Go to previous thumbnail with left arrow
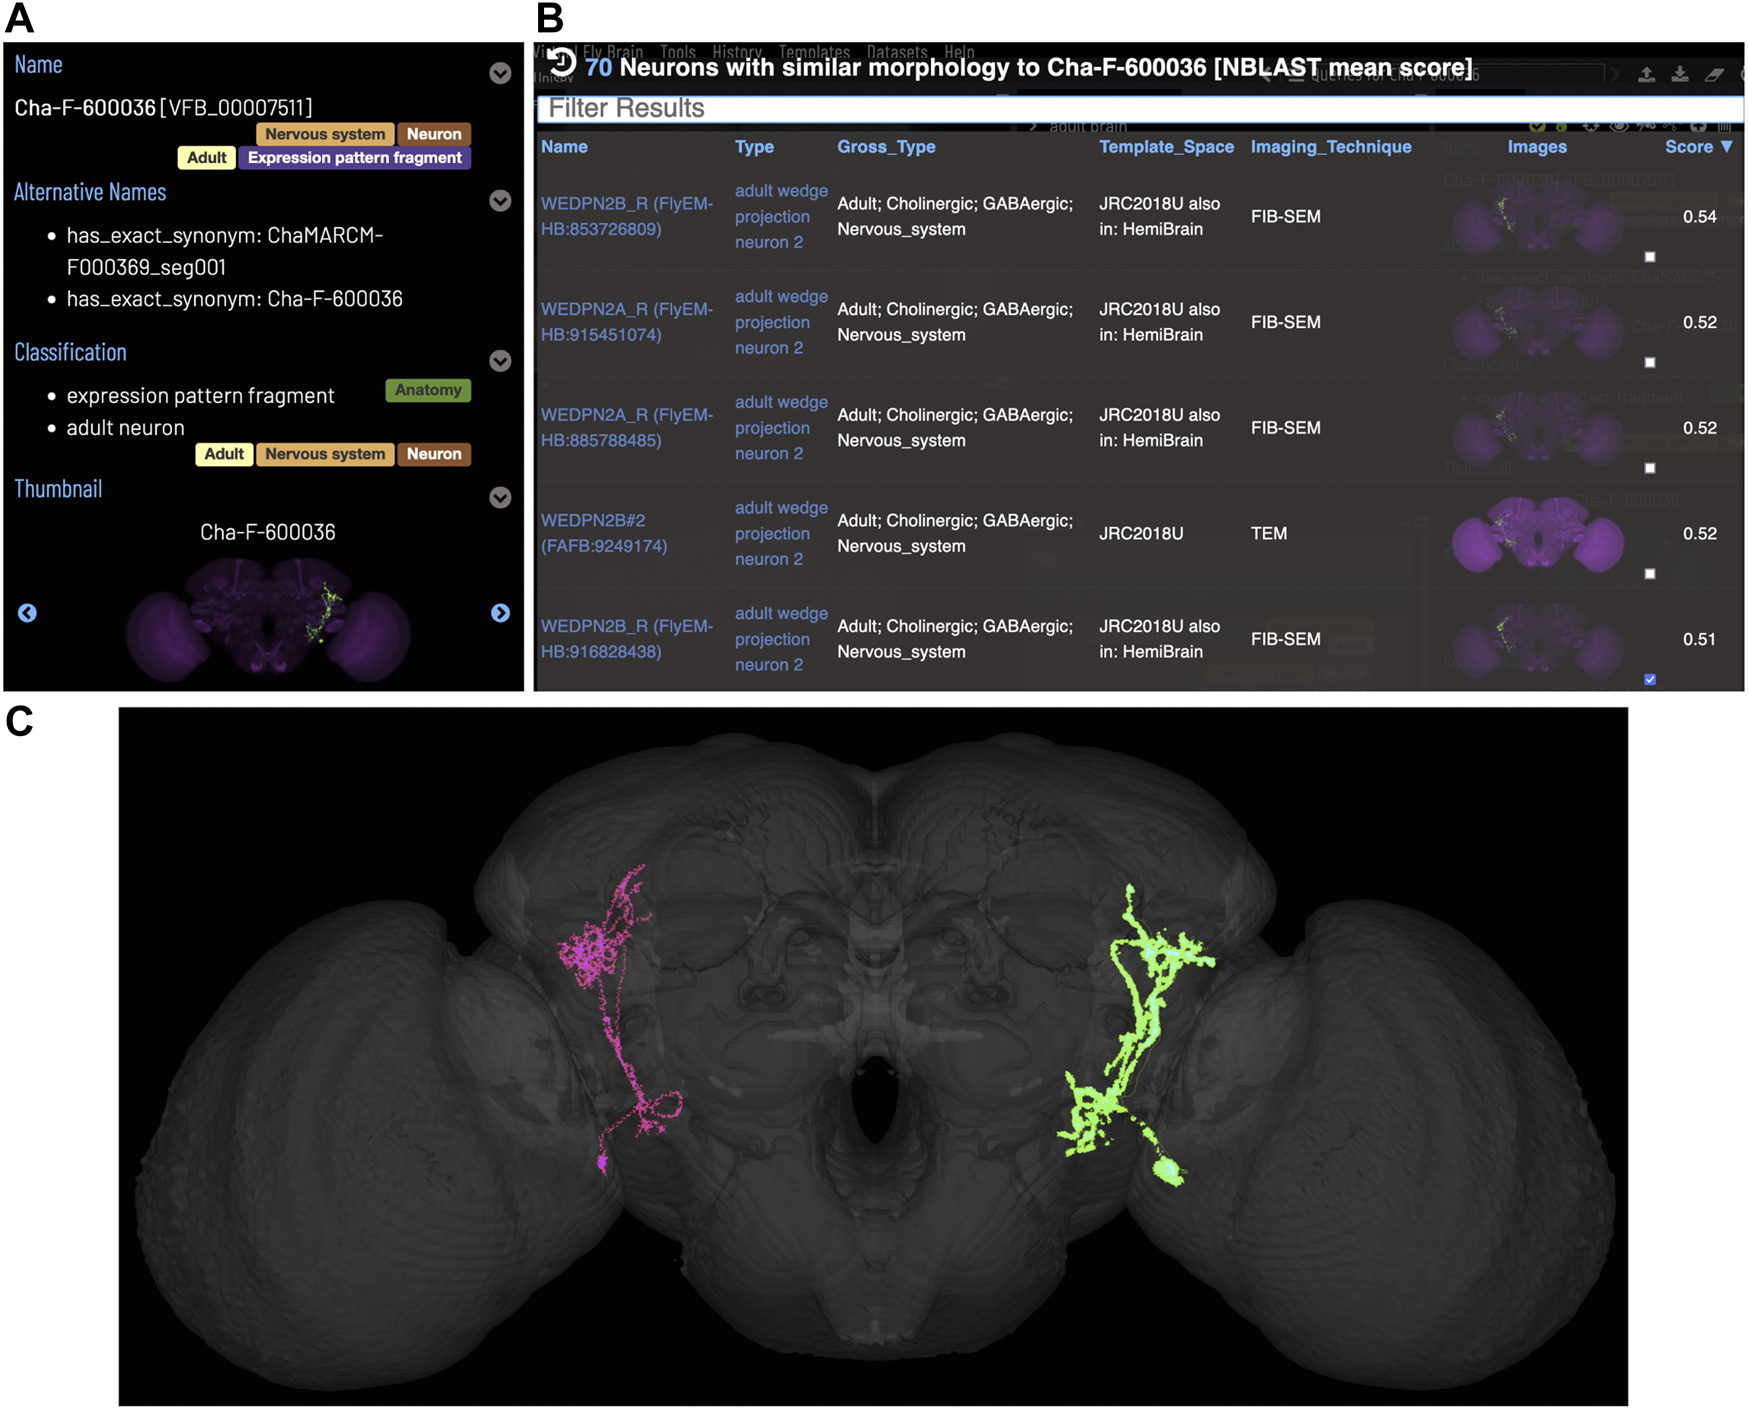The width and height of the screenshot is (1748, 1409). tap(27, 613)
